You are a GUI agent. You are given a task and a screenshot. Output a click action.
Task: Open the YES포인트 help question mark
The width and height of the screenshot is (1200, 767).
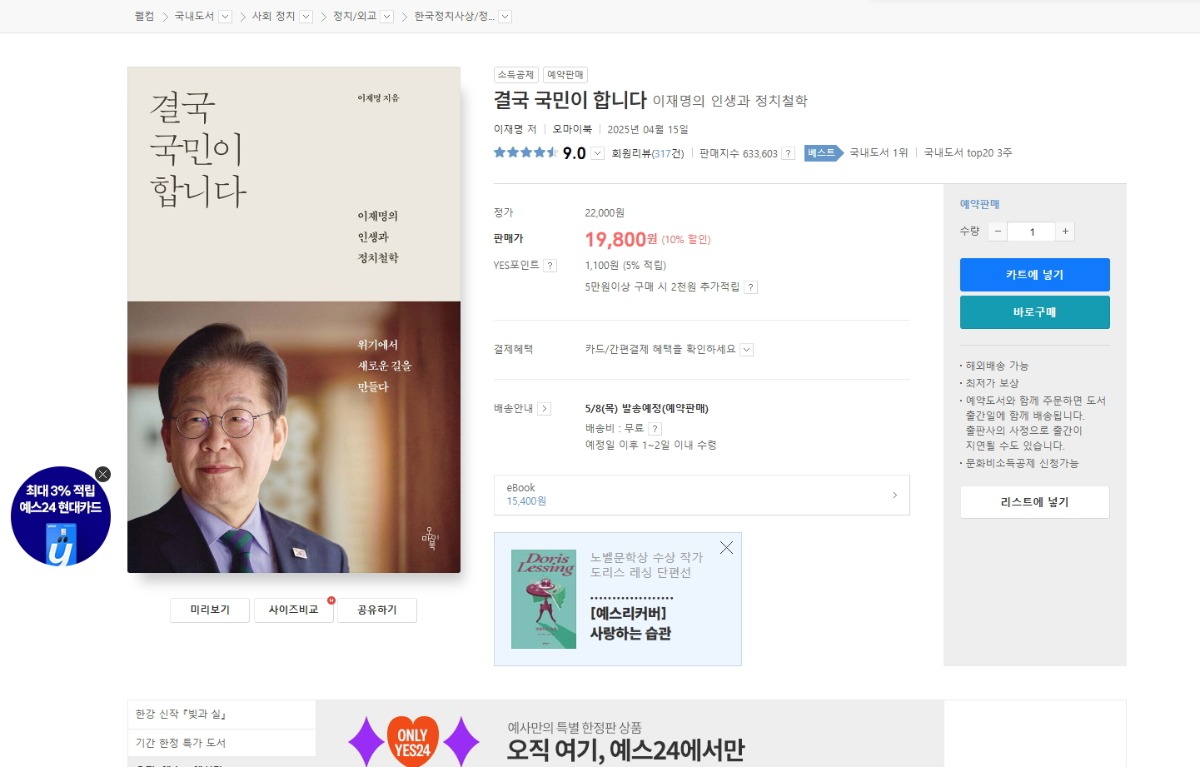click(x=550, y=265)
